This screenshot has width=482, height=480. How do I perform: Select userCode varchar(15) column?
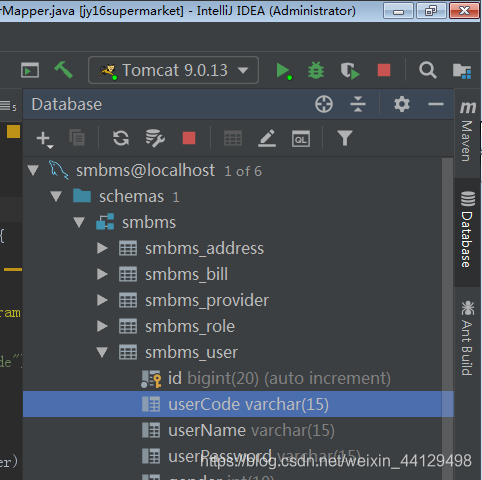pos(238,404)
